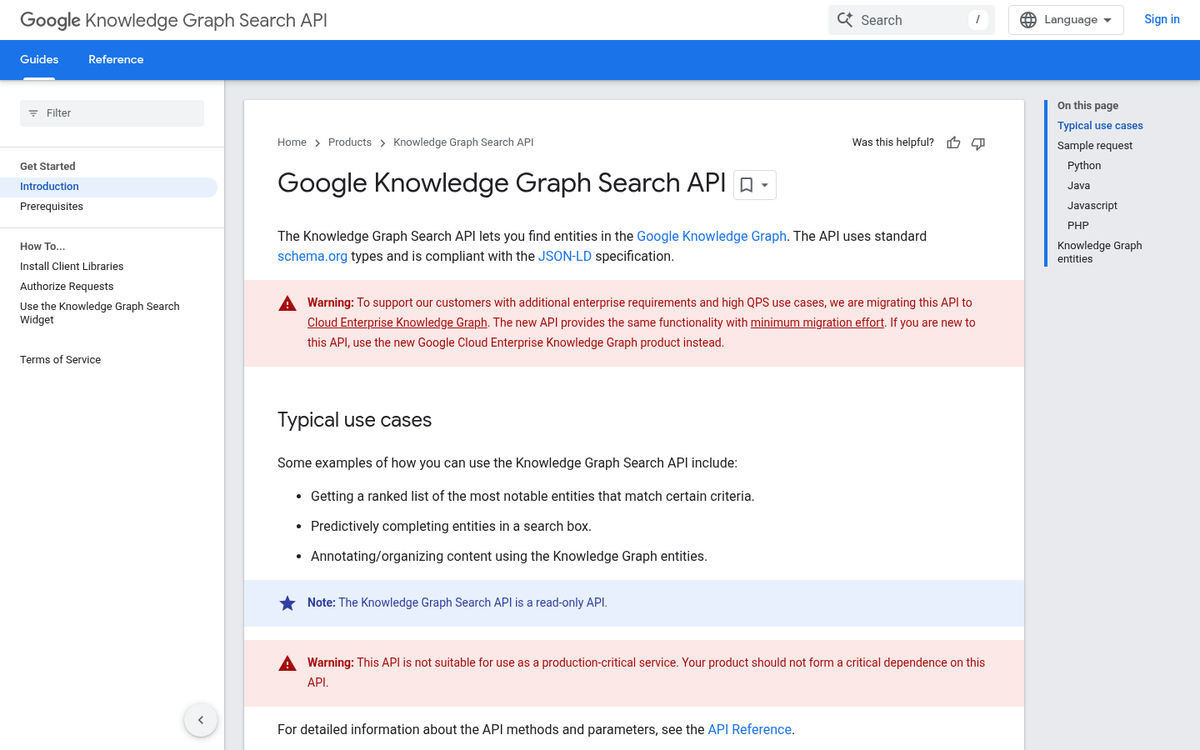
Task: Click the 'On this page' heading
Action: (1088, 105)
